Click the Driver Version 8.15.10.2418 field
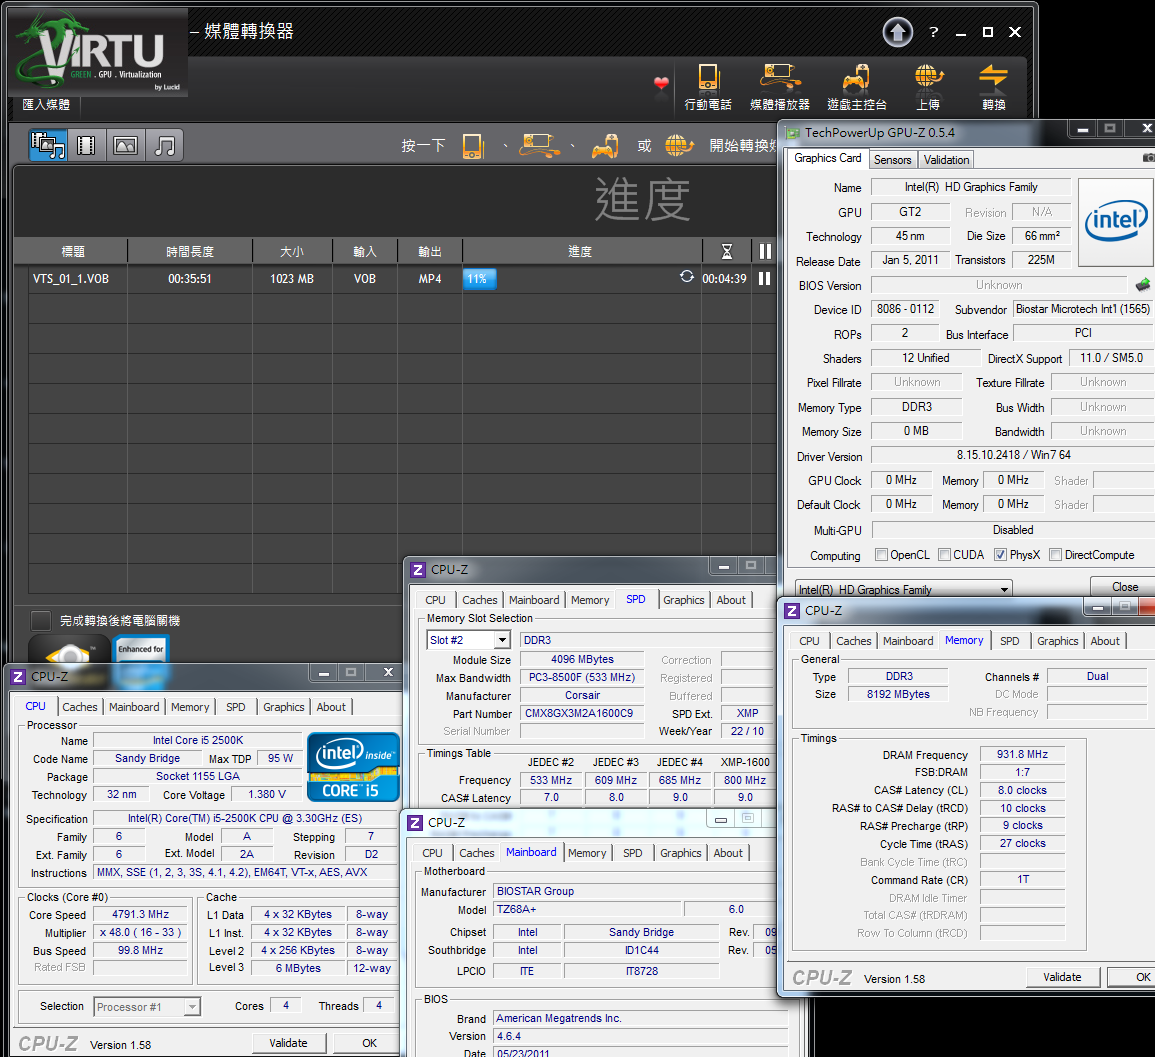The height and width of the screenshot is (1057, 1155). (x=1014, y=455)
